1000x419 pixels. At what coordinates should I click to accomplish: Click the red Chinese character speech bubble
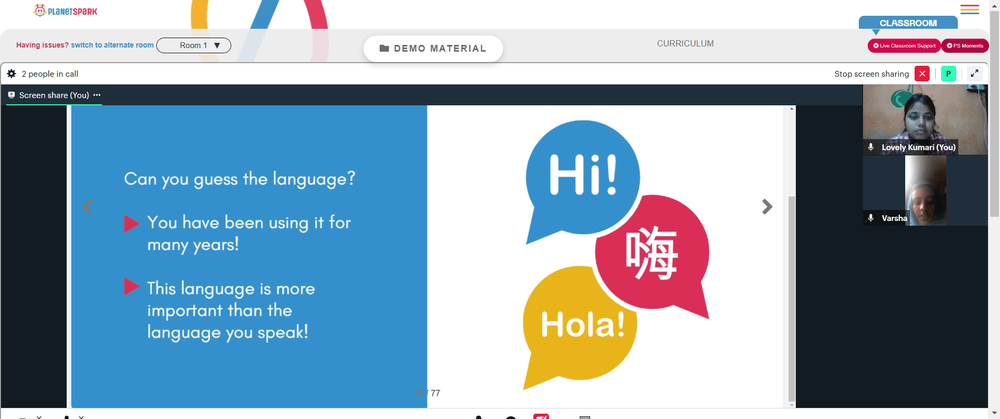652,257
